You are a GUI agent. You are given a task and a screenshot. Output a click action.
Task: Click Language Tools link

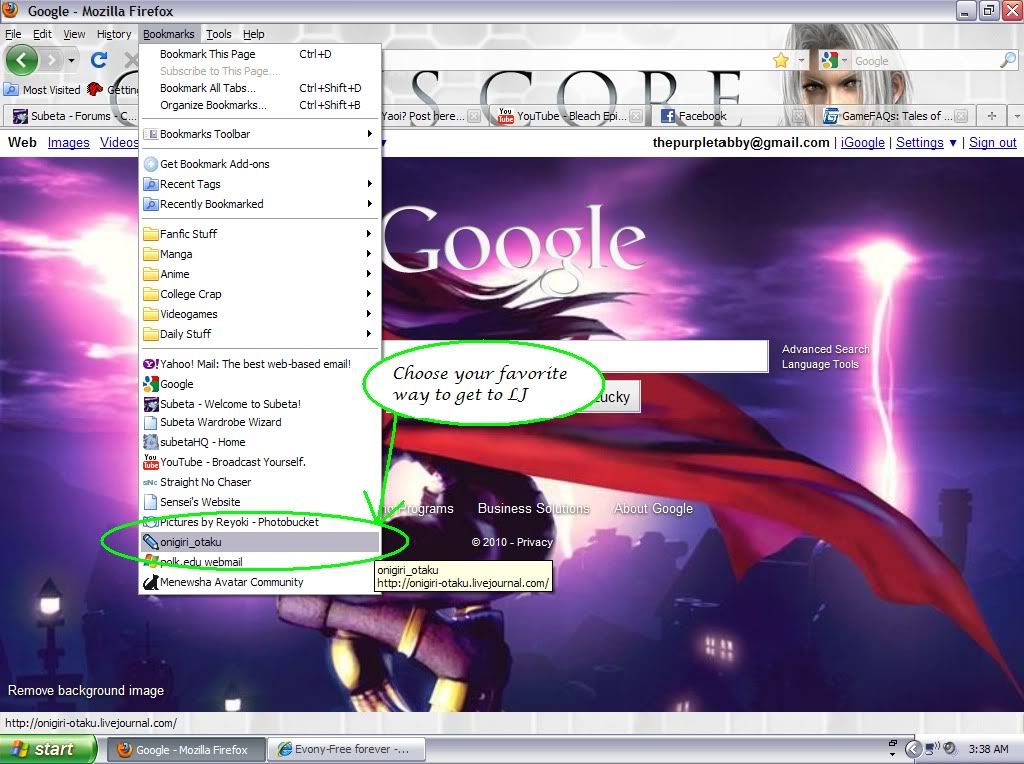pyautogui.click(x=820, y=364)
